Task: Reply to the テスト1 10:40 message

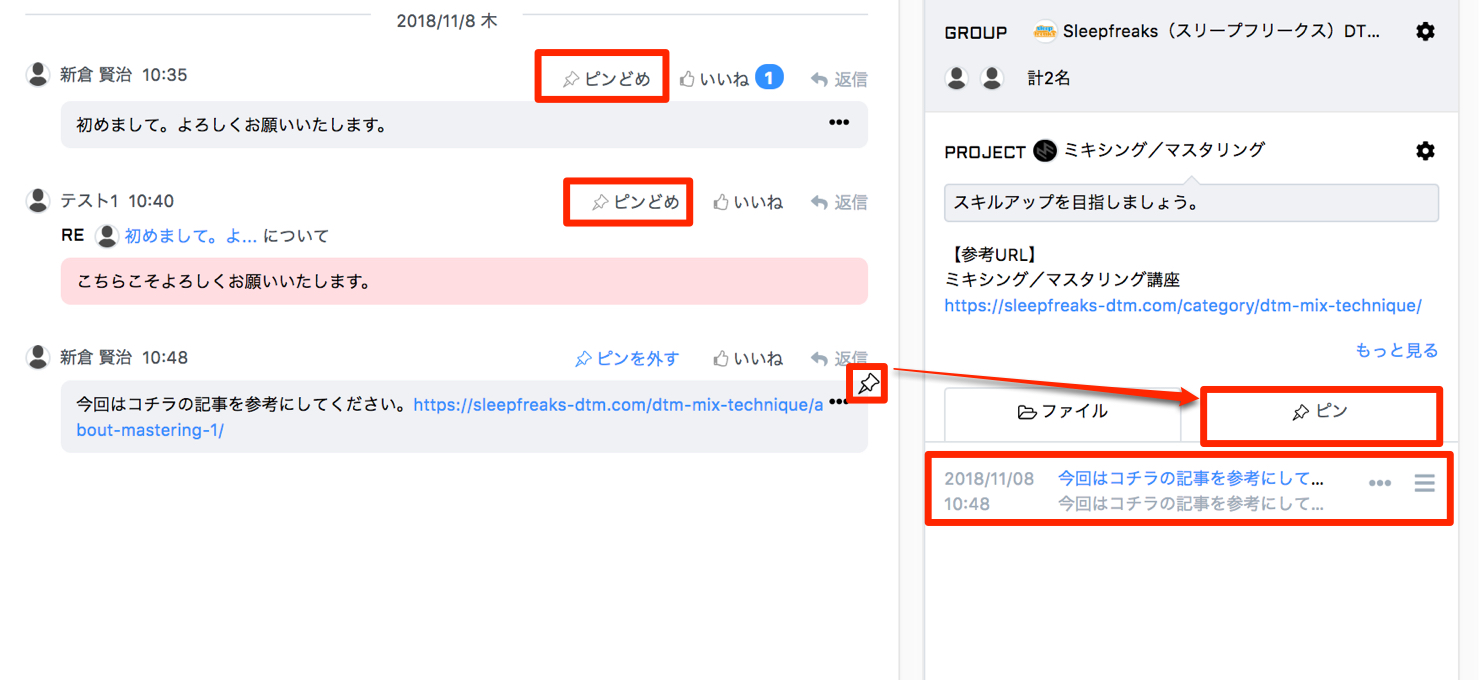Action: (839, 202)
